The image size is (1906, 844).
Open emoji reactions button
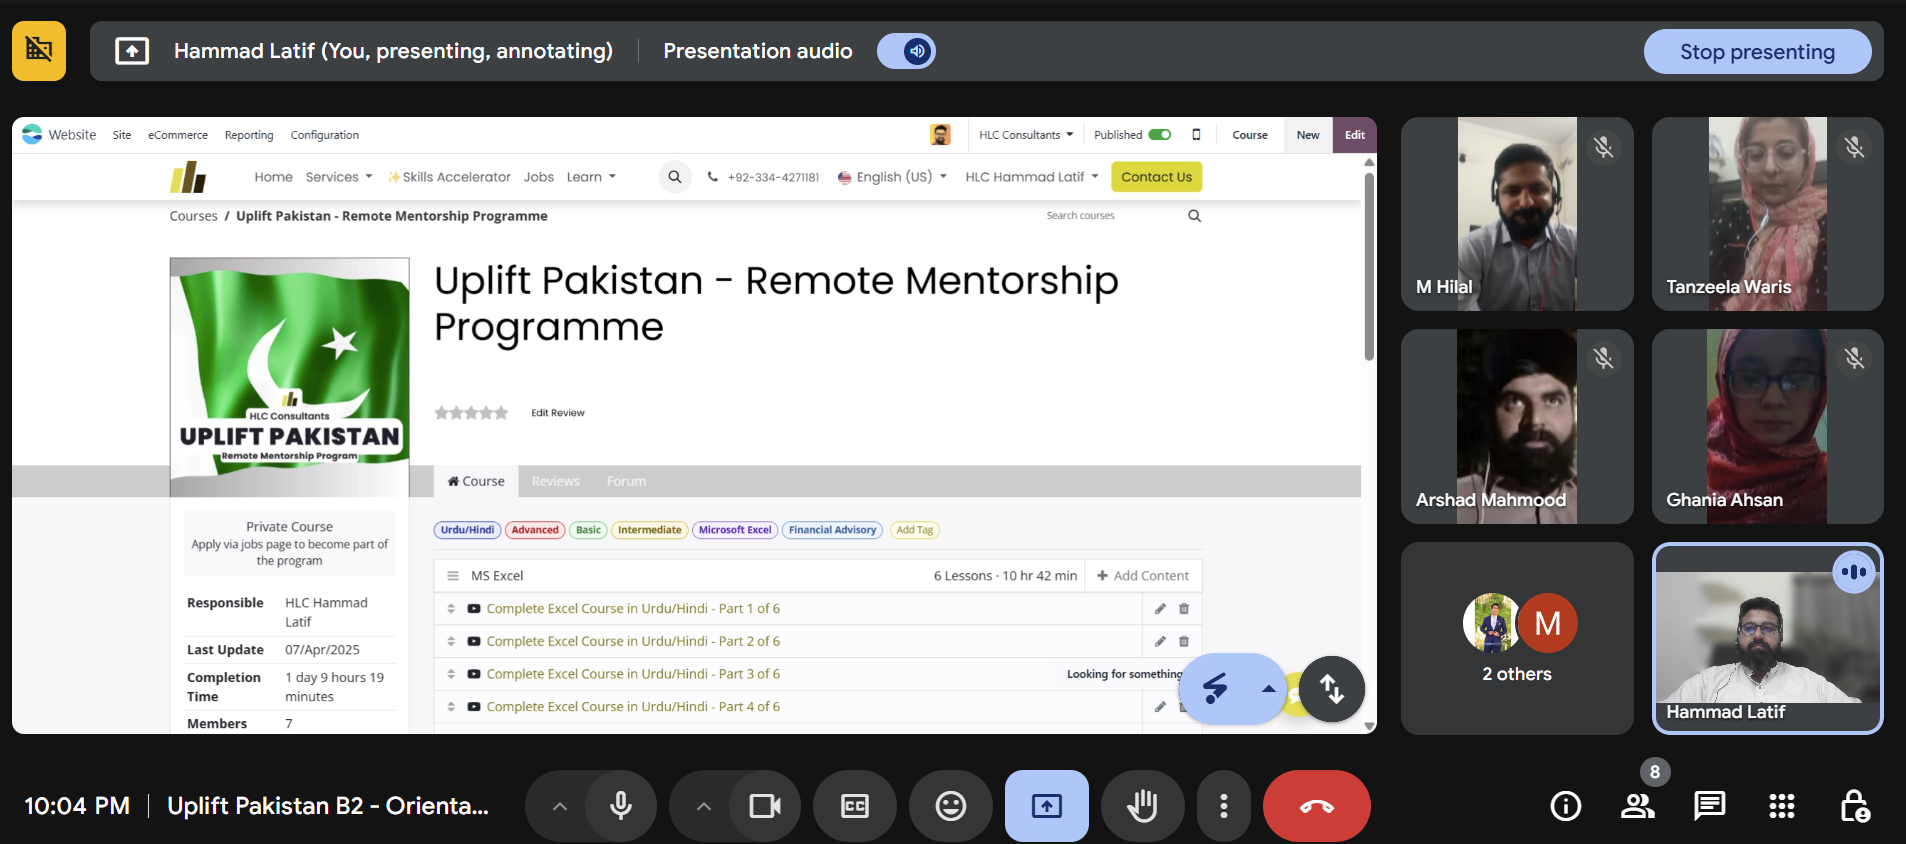[951, 806]
